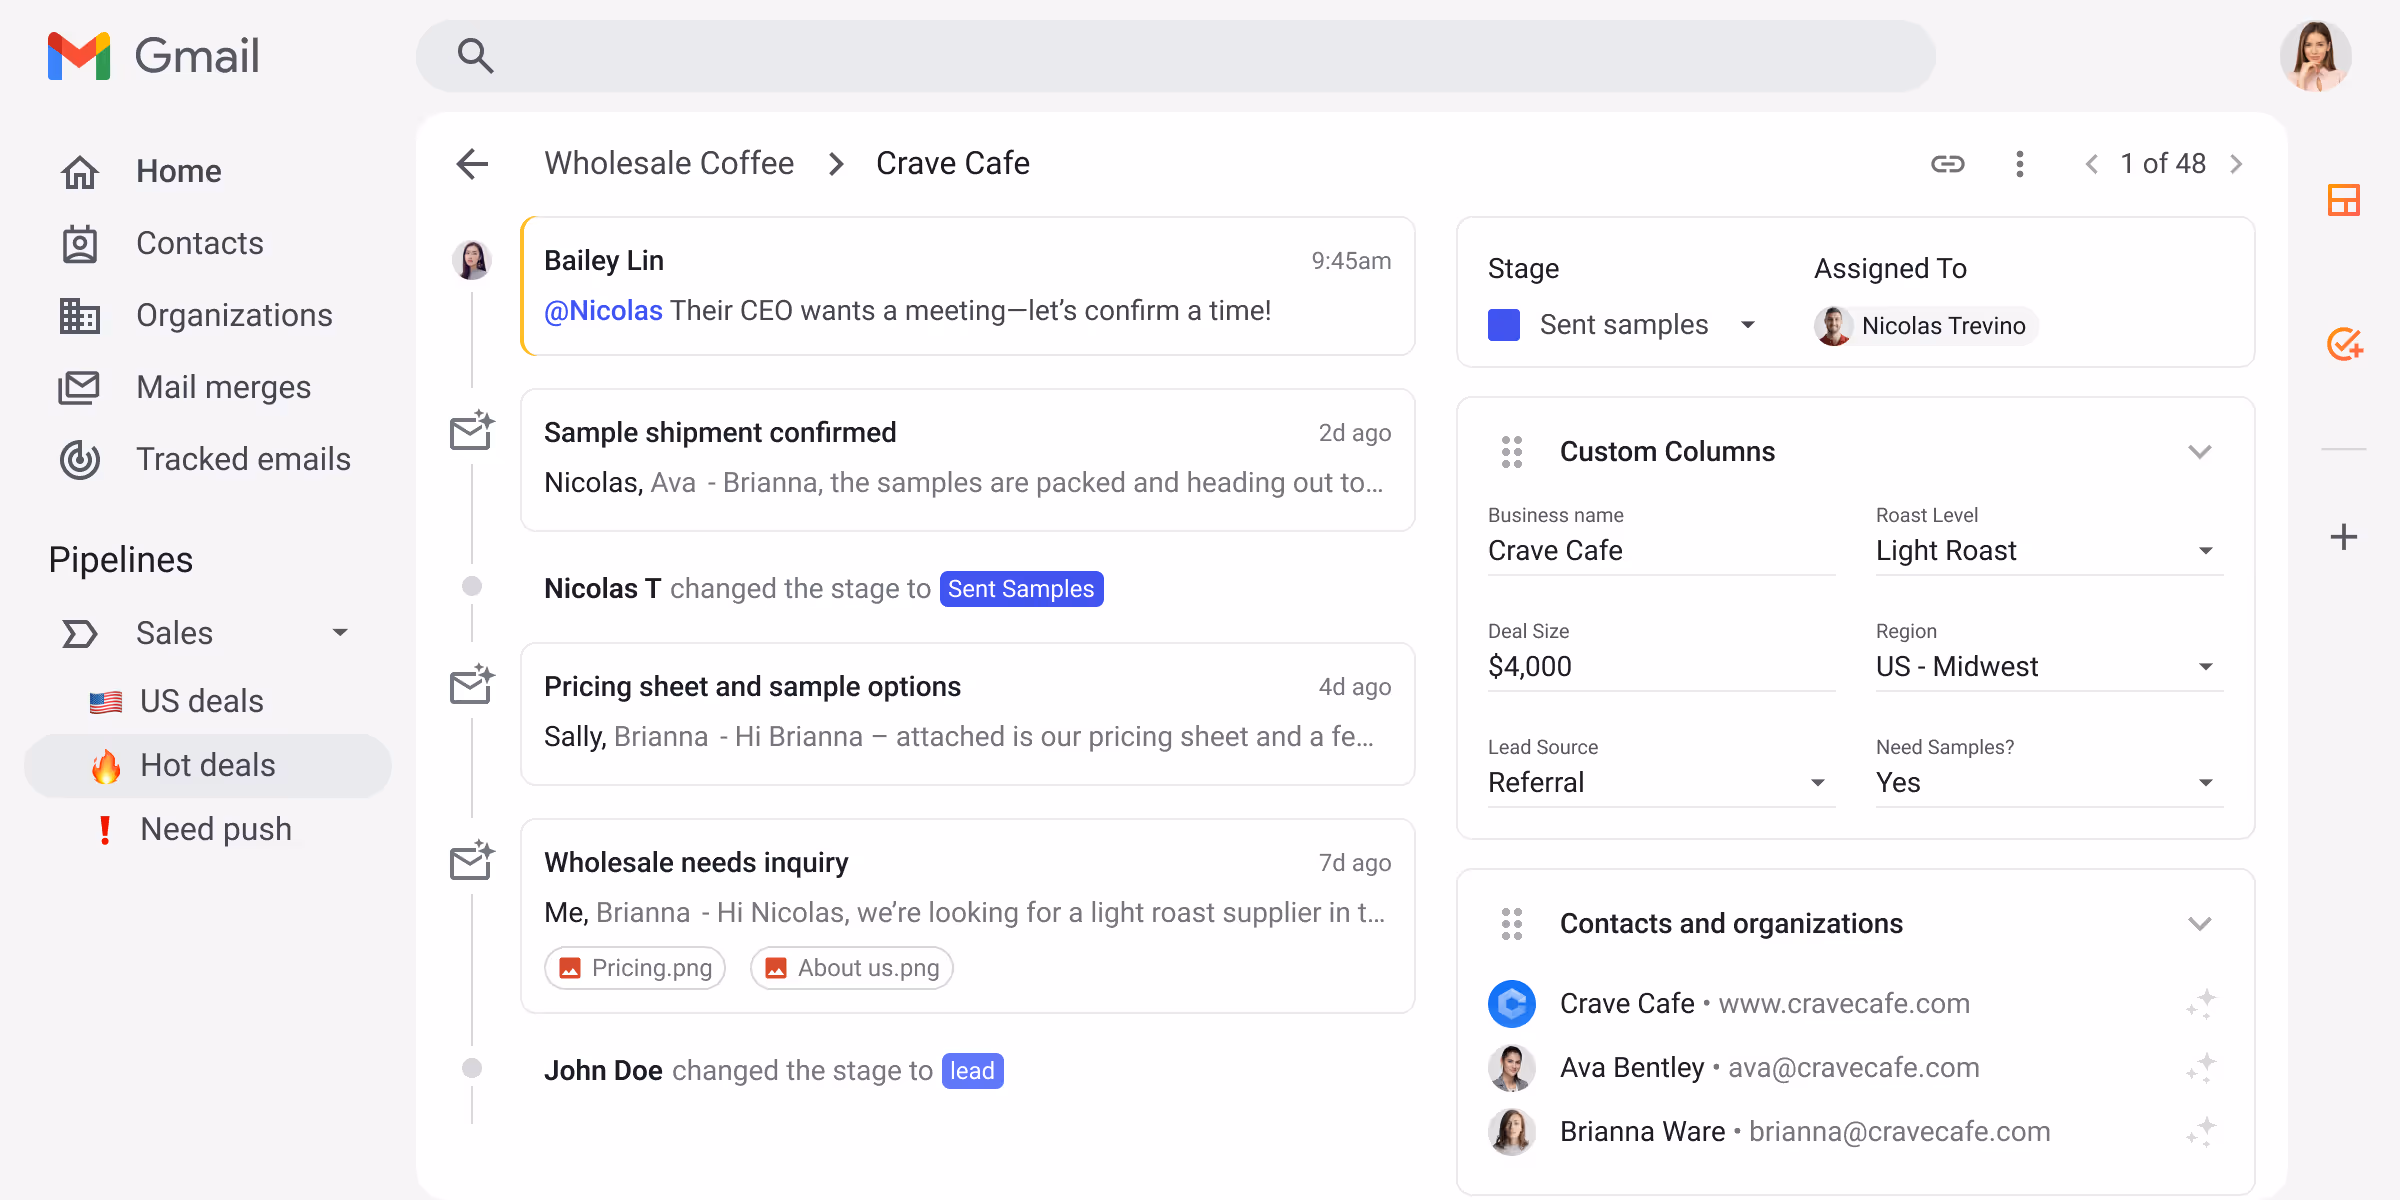This screenshot has width=2400, height=1200.
Task: Click the blue Sent samples stage swatch
Action: pos(1504,324)
